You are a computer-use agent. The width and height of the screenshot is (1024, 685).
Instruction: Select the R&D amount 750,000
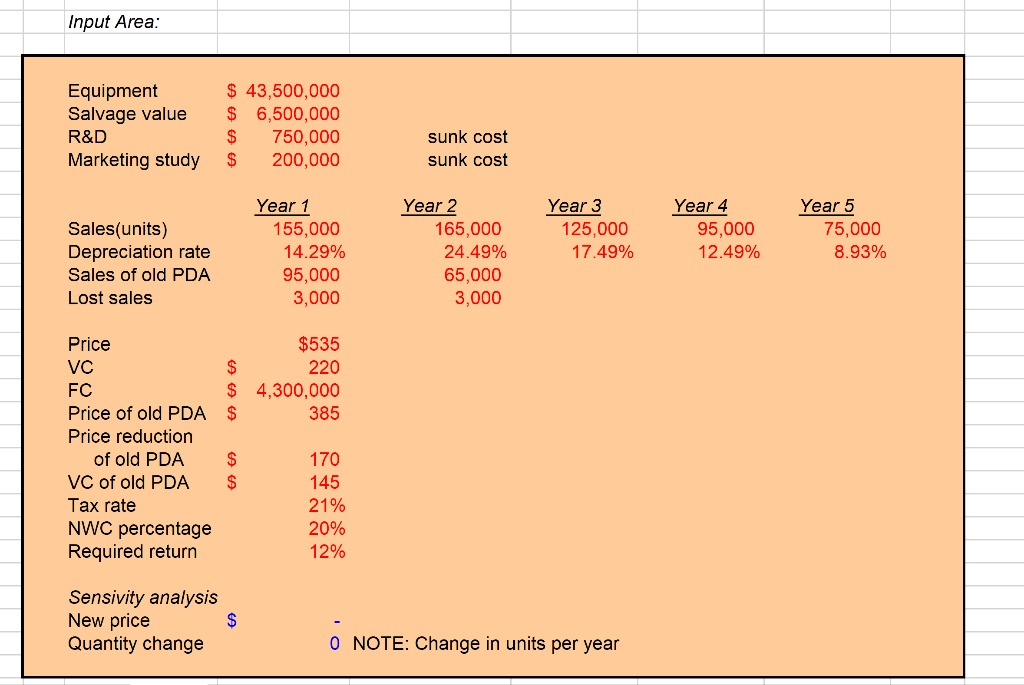(x=306, y=136)
